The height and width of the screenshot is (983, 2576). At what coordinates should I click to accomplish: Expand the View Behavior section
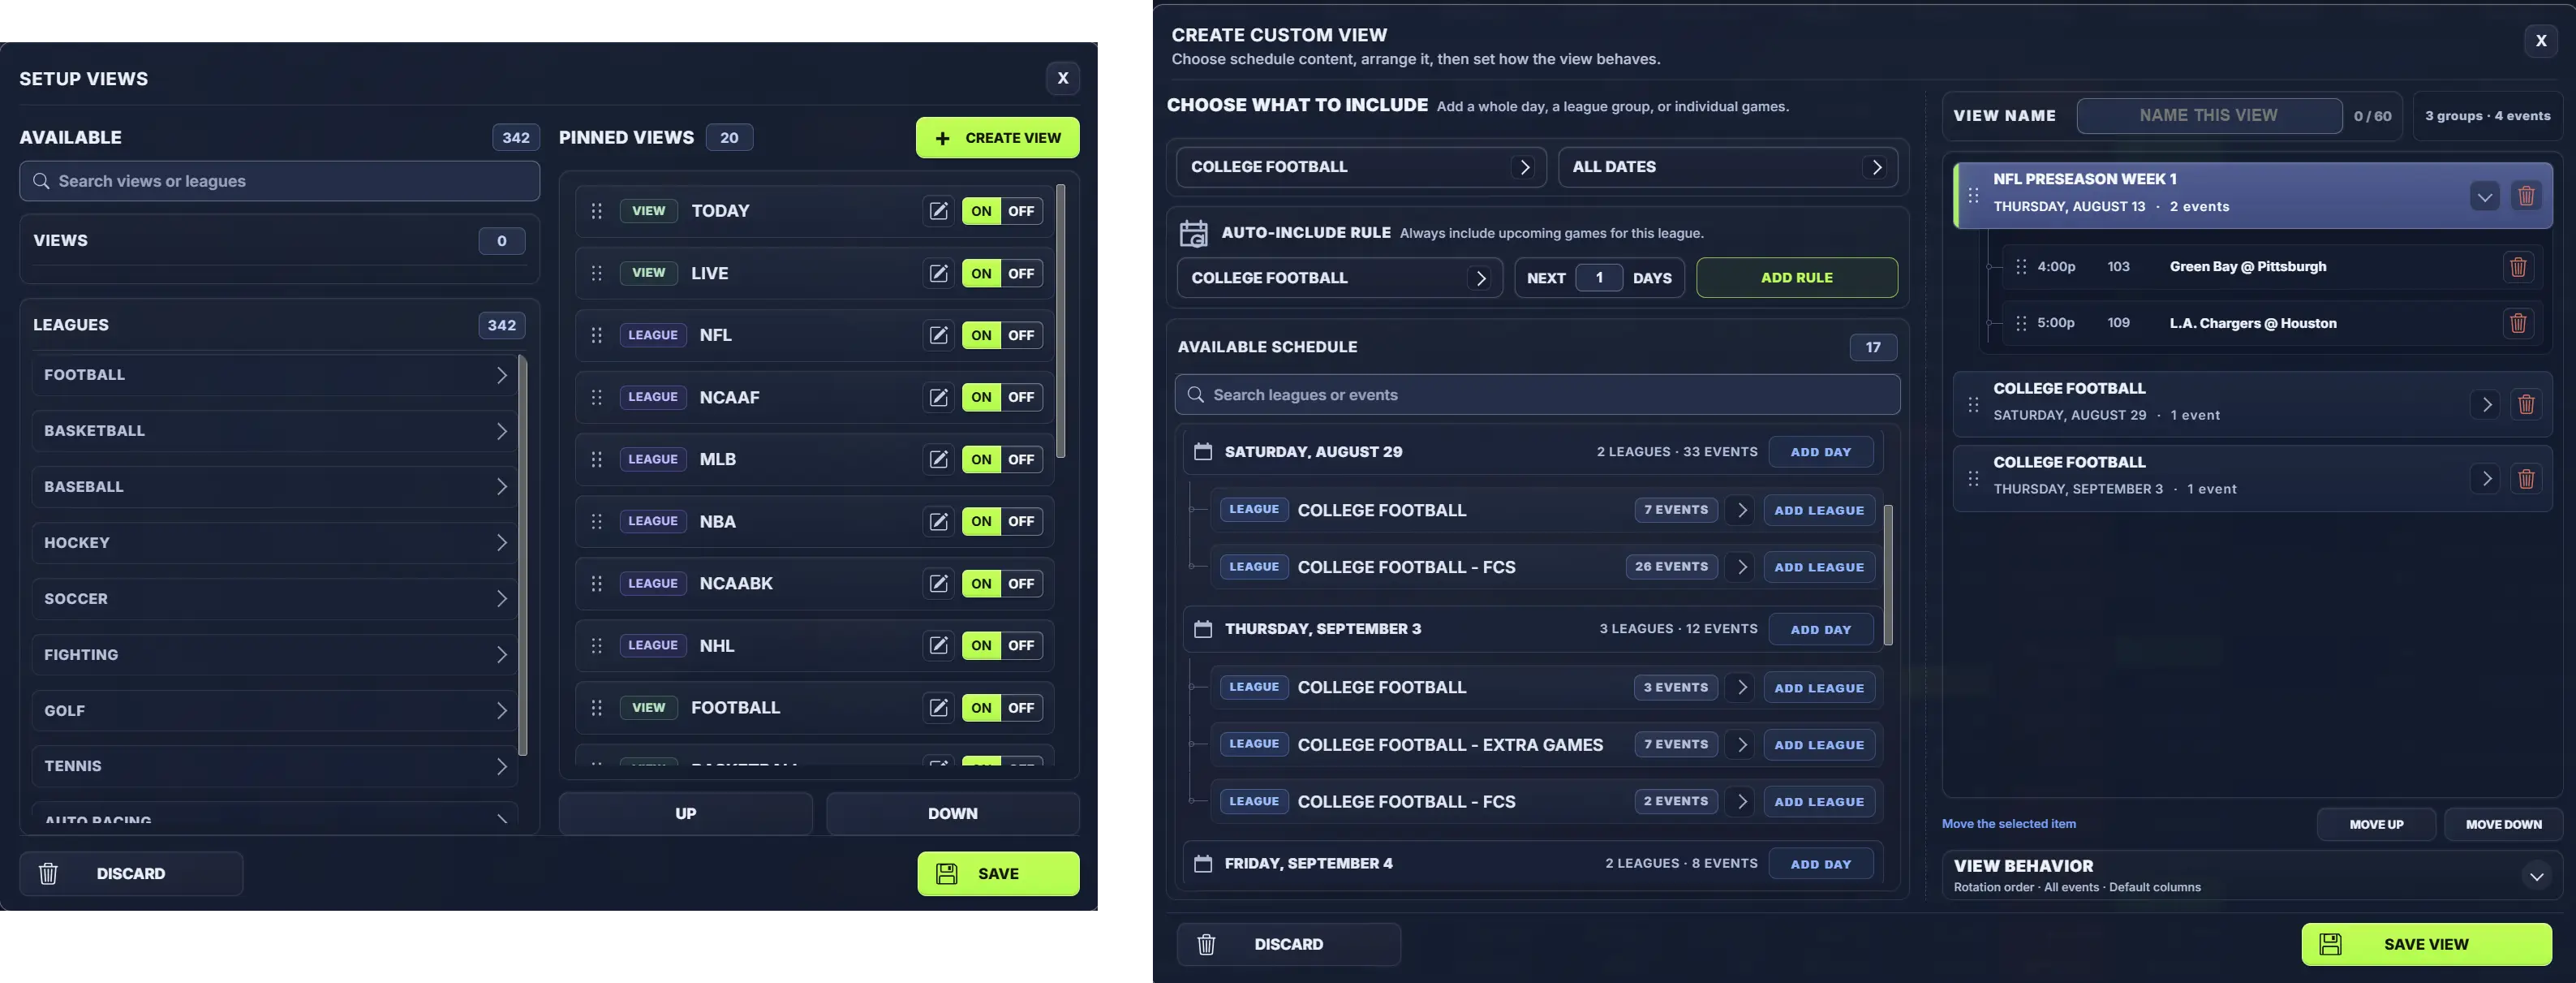[x=2536, y=876]
